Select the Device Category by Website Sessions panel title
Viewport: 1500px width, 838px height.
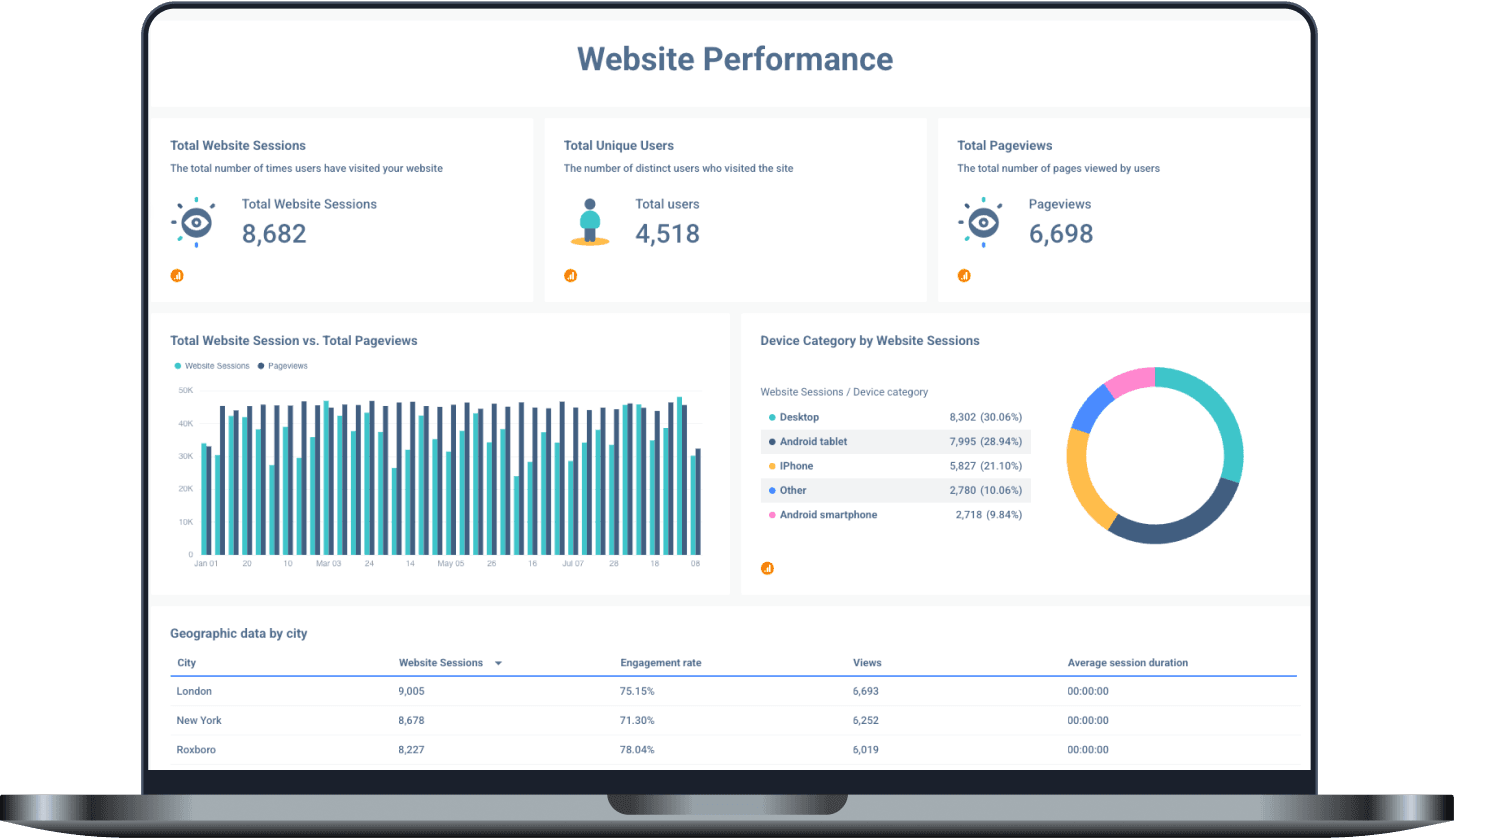pos(870,341)
